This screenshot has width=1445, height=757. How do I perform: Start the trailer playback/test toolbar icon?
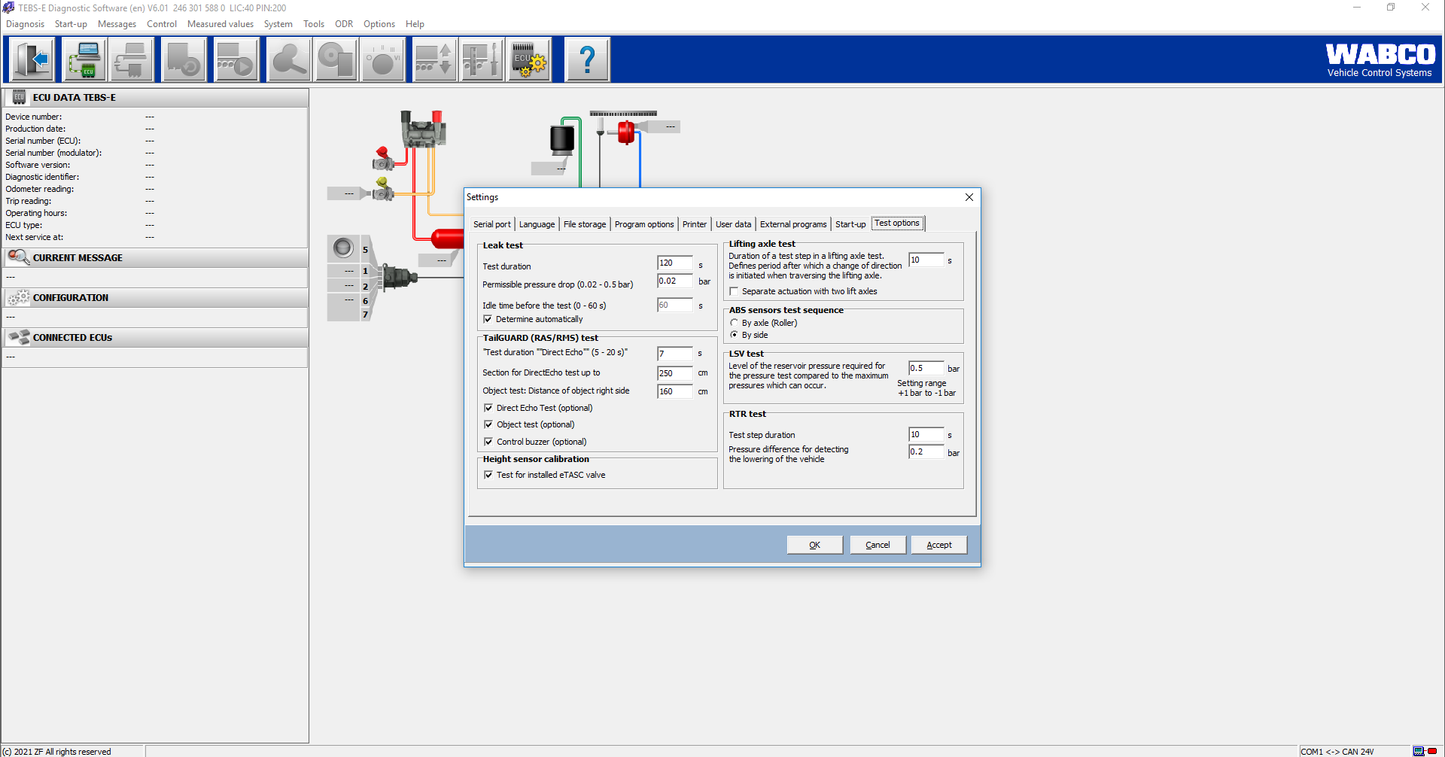coord(236,59)
